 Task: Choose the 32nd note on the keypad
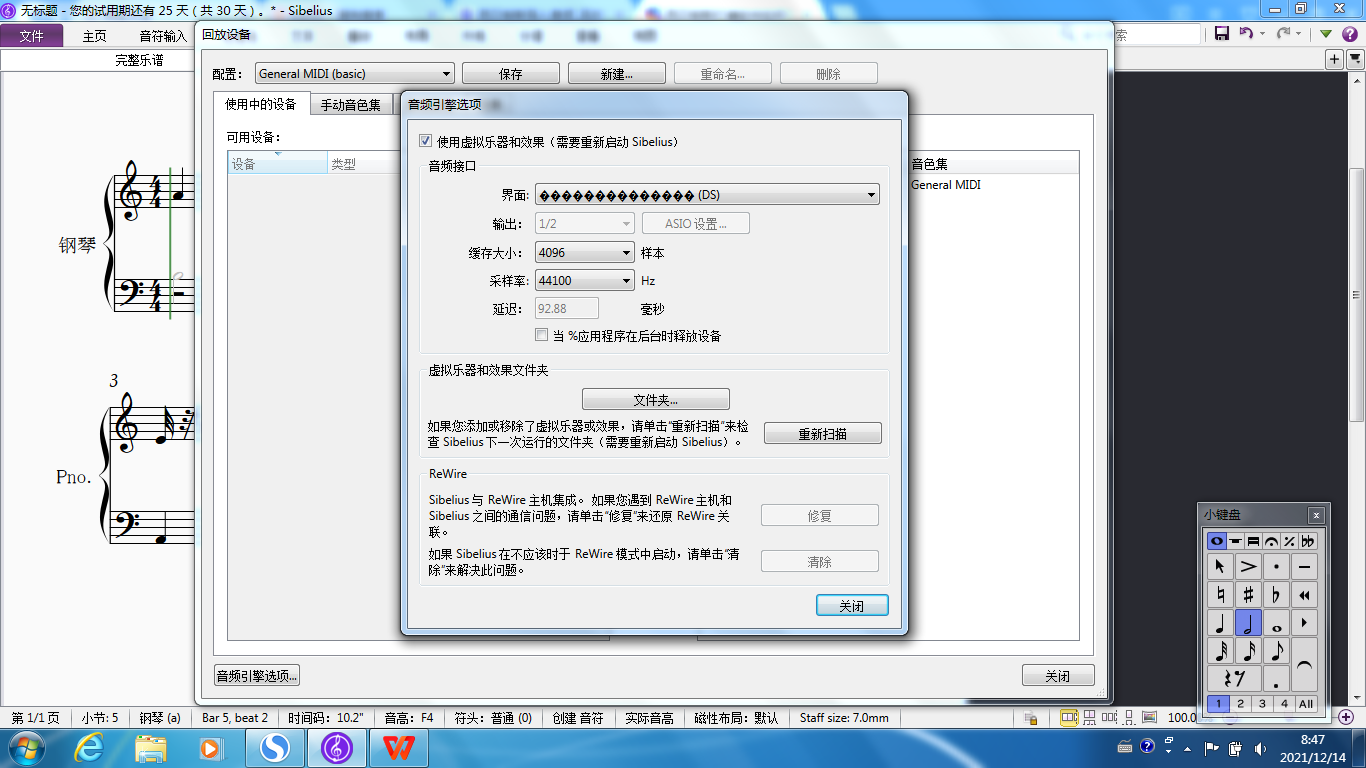pyautogui.click(x=1220, y=651)
